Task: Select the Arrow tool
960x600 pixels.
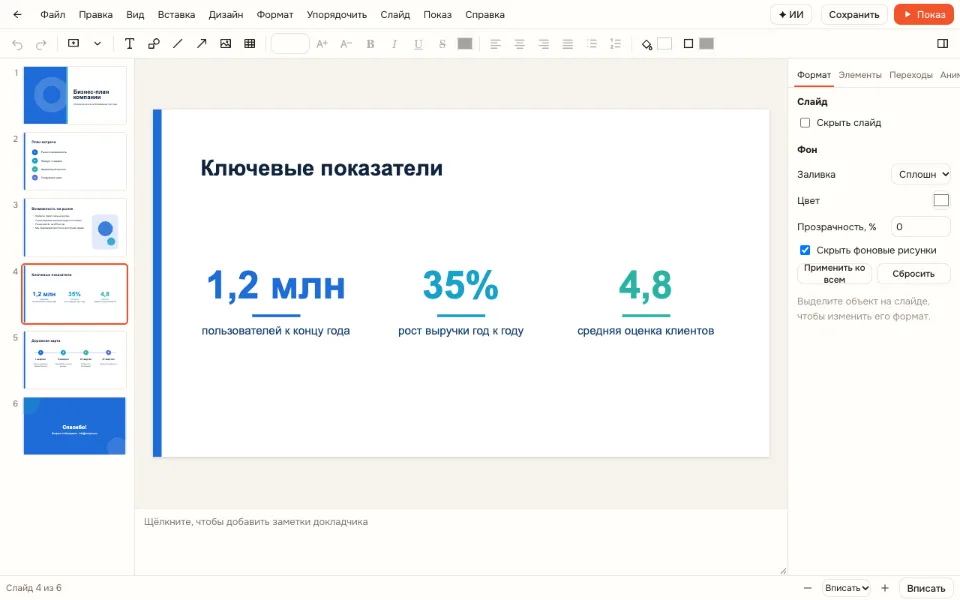Action: click(201, 43)
